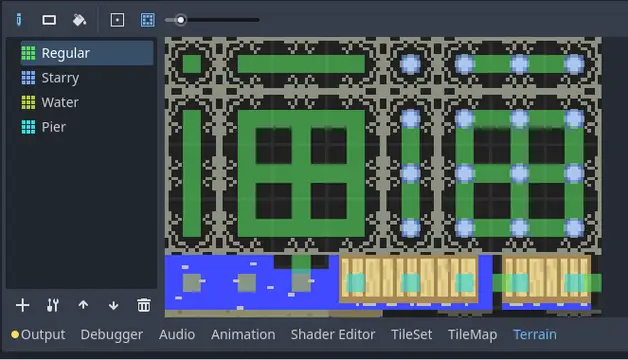Click the blue Starry terrain grid icon
Screen dimensions: 628x360
[x=28, y=78]
